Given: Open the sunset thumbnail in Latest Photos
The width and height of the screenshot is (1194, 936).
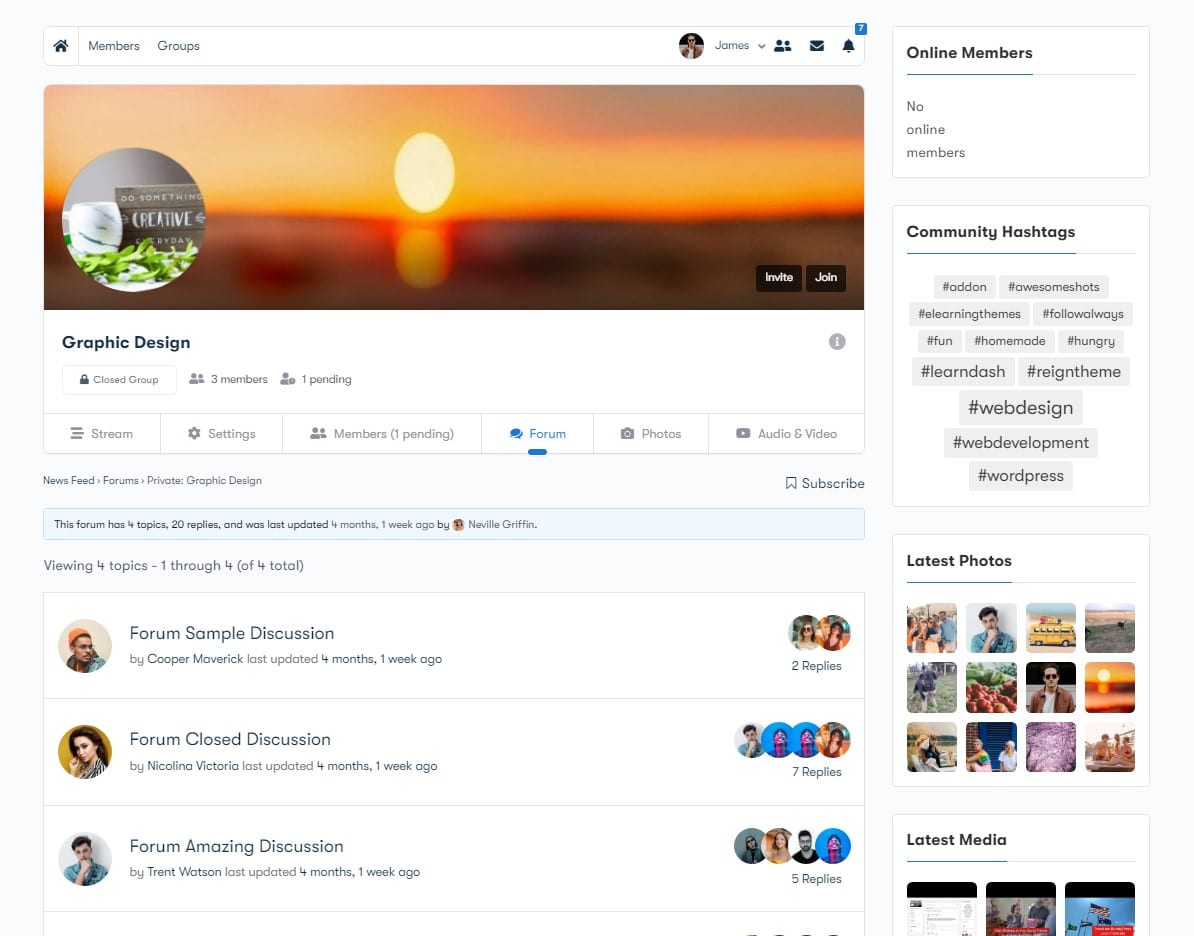Looking at the screenshot, I should [1110, 687].
